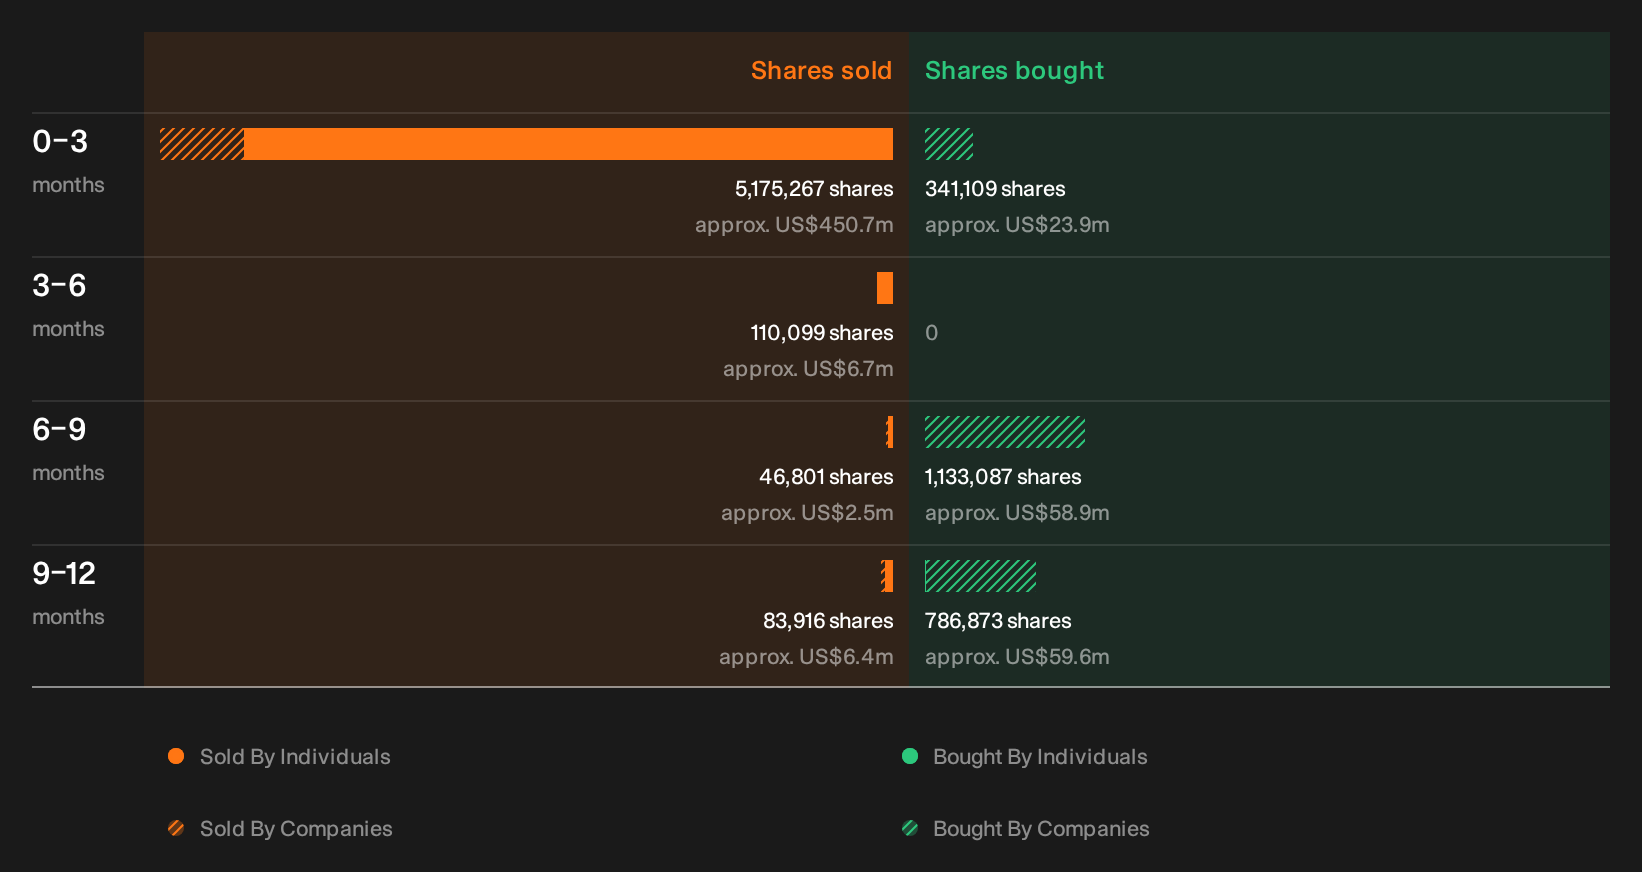
Task: Click the Shares sold column header
Action: point(821,71)
